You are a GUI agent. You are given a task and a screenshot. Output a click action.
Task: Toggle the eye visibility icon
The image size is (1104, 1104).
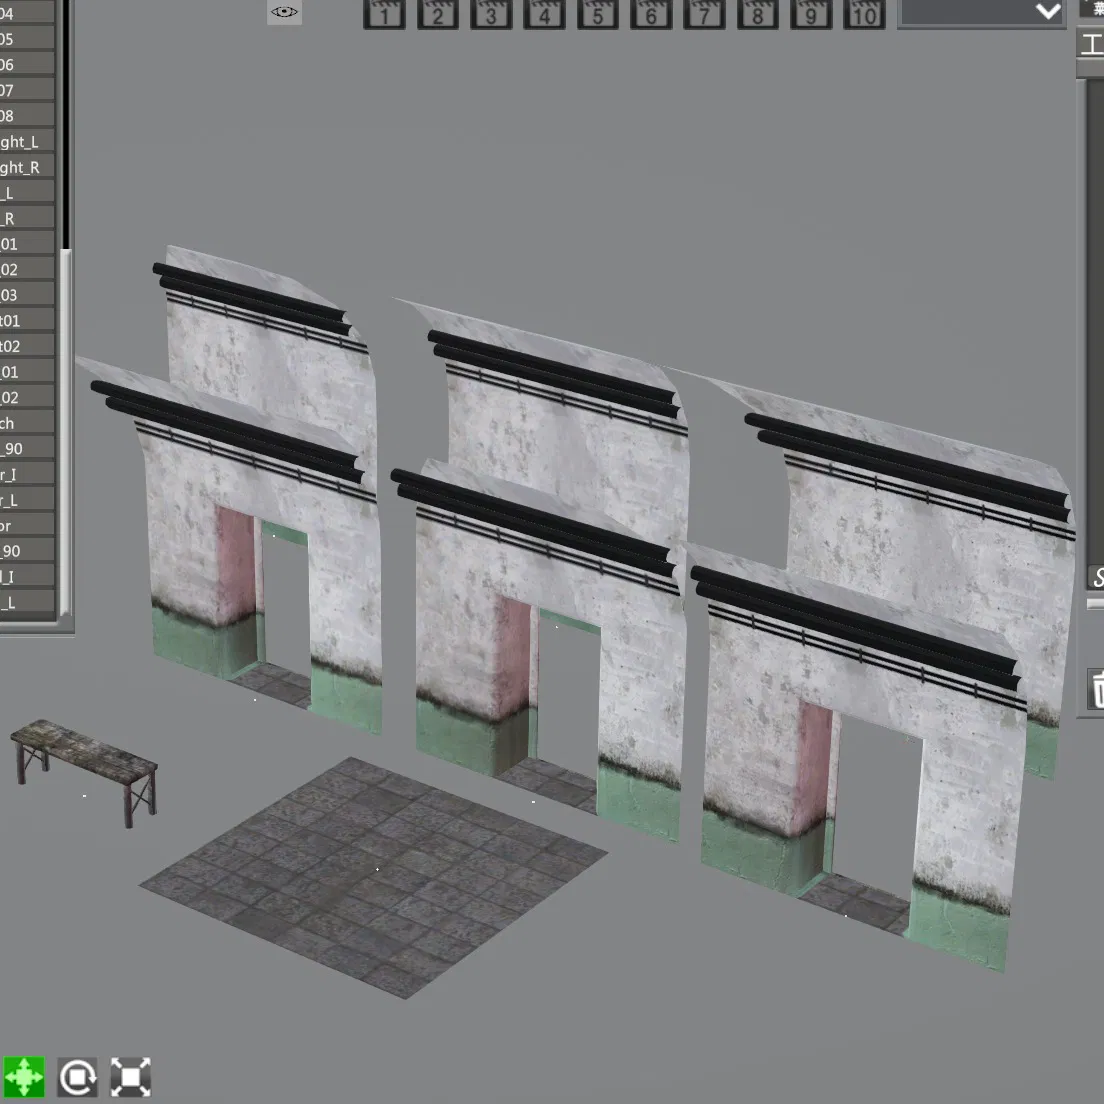coord(284,12)
